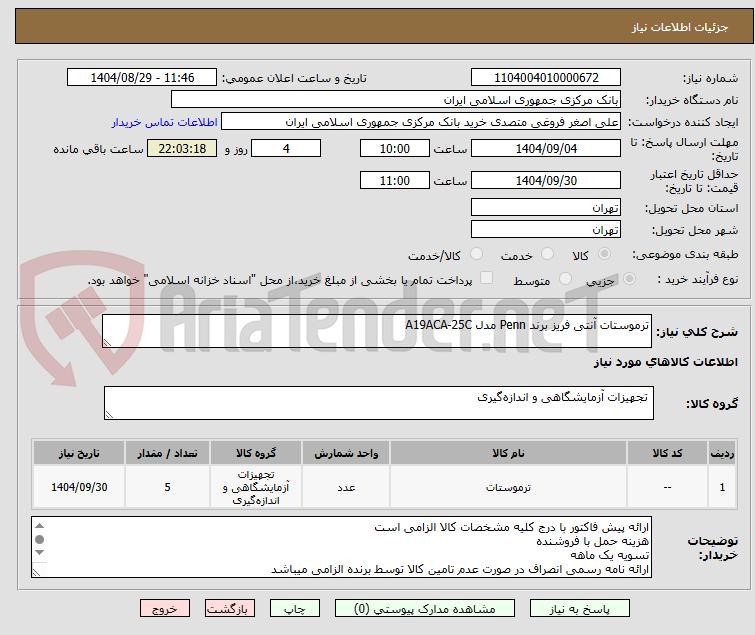Click the عدد unit cell
Viewport: 755px width, 635px height.
click(x=346, y=487)
